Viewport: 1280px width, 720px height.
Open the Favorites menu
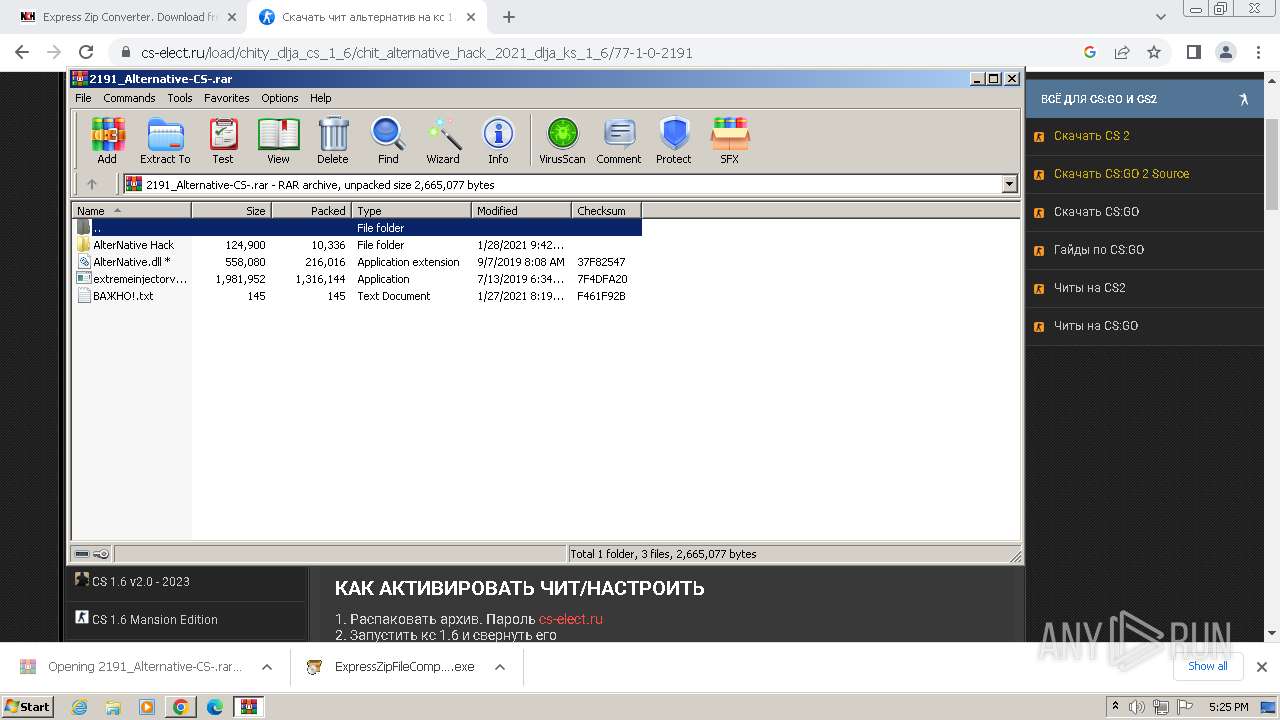click(x=227, y=98)
